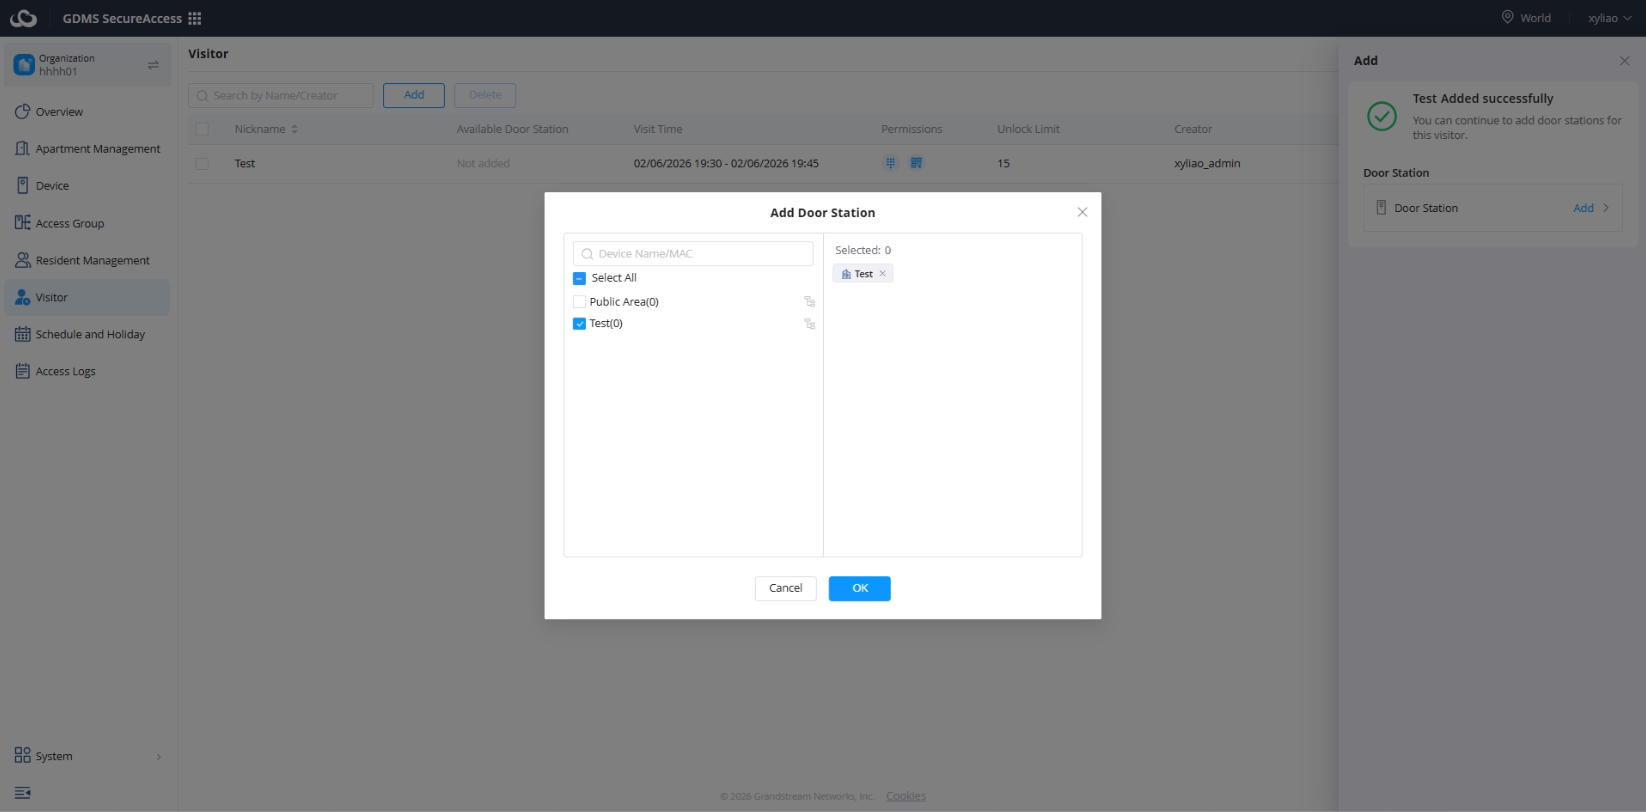Click the Schedule and Holiday calendar icon

[22, 334]
